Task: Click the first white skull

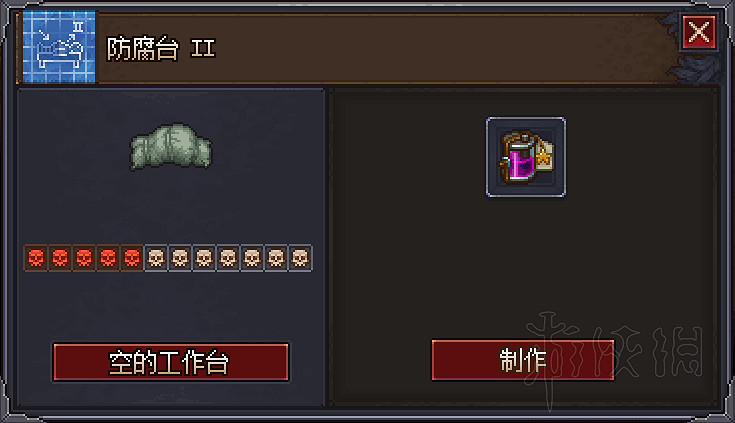Action: click(x=156, y=258)
